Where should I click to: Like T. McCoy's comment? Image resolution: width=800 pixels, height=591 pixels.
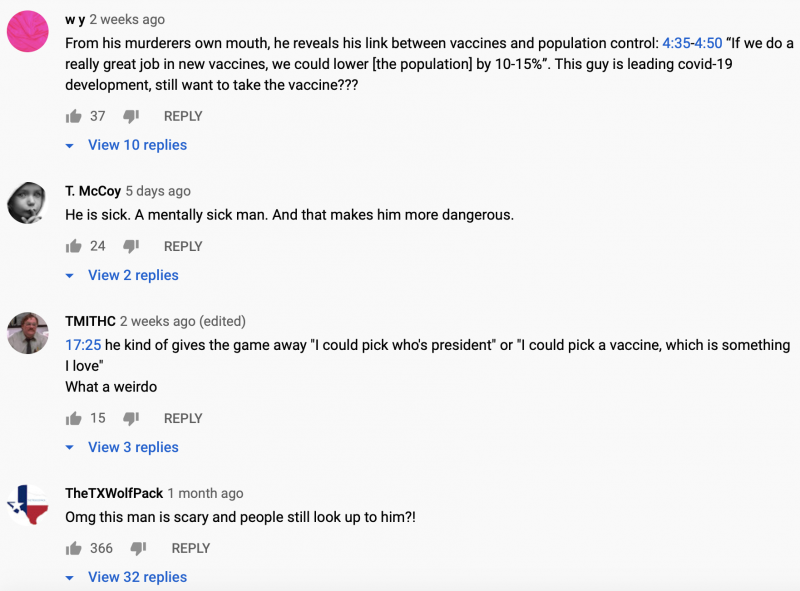(73, 246)
